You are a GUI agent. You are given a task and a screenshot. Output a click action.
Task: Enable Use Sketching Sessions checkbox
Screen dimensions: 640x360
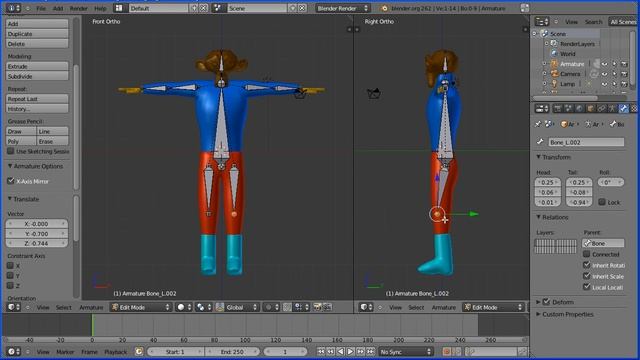pos(11,151)
